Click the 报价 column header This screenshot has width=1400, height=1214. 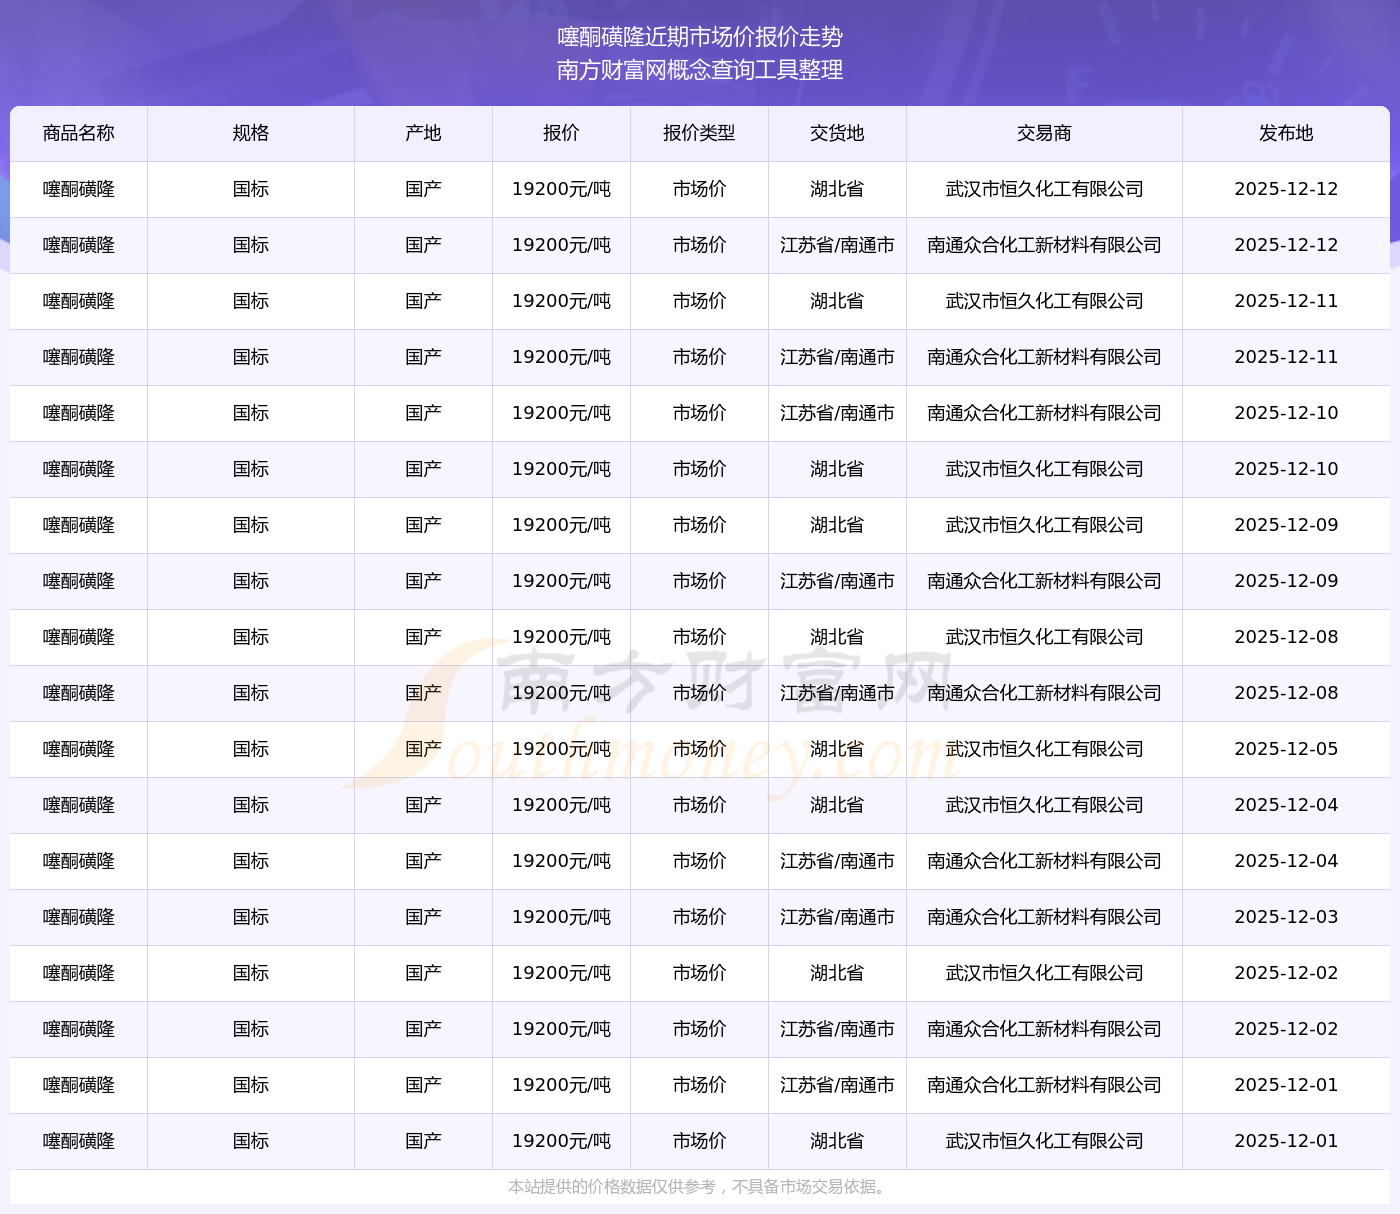[561, 133]
